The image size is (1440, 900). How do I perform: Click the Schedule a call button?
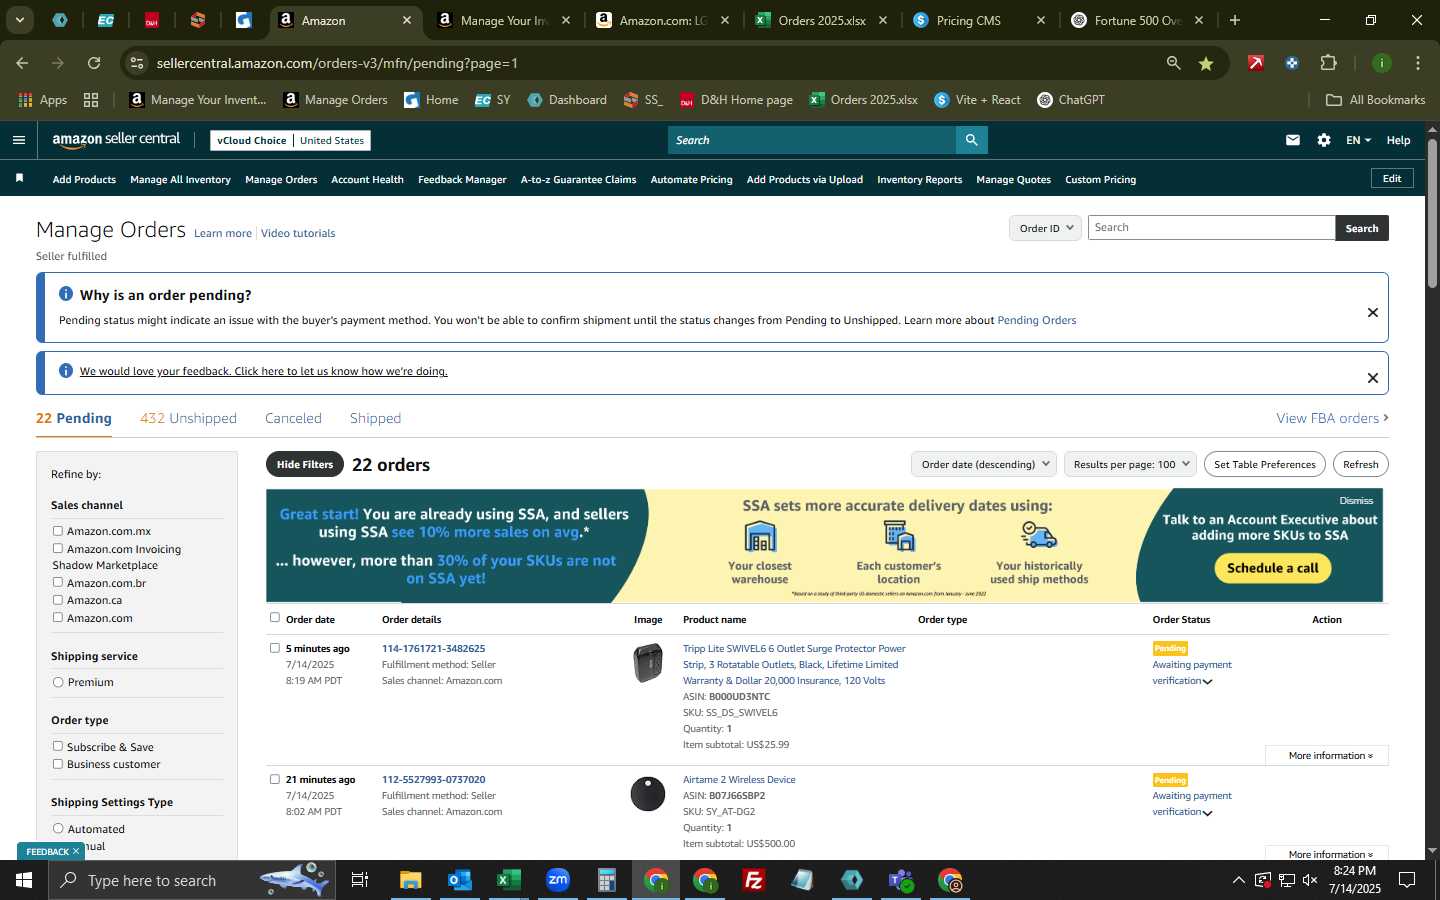point(1272,568)
